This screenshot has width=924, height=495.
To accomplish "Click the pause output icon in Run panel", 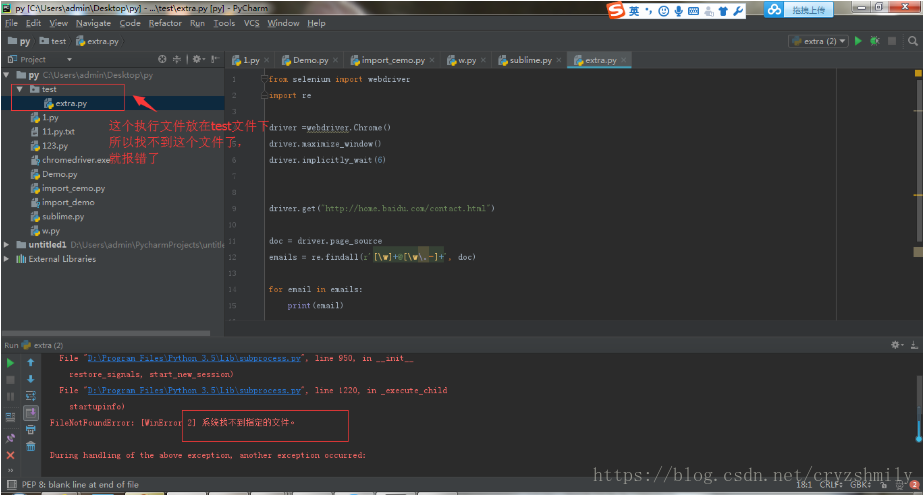I will coord(10,397).
